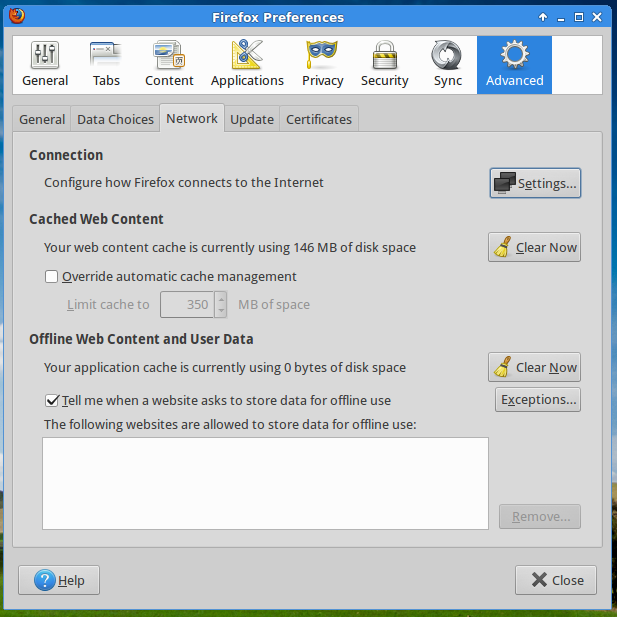
Task: Open Help for preferences
Action: point(59,580)
